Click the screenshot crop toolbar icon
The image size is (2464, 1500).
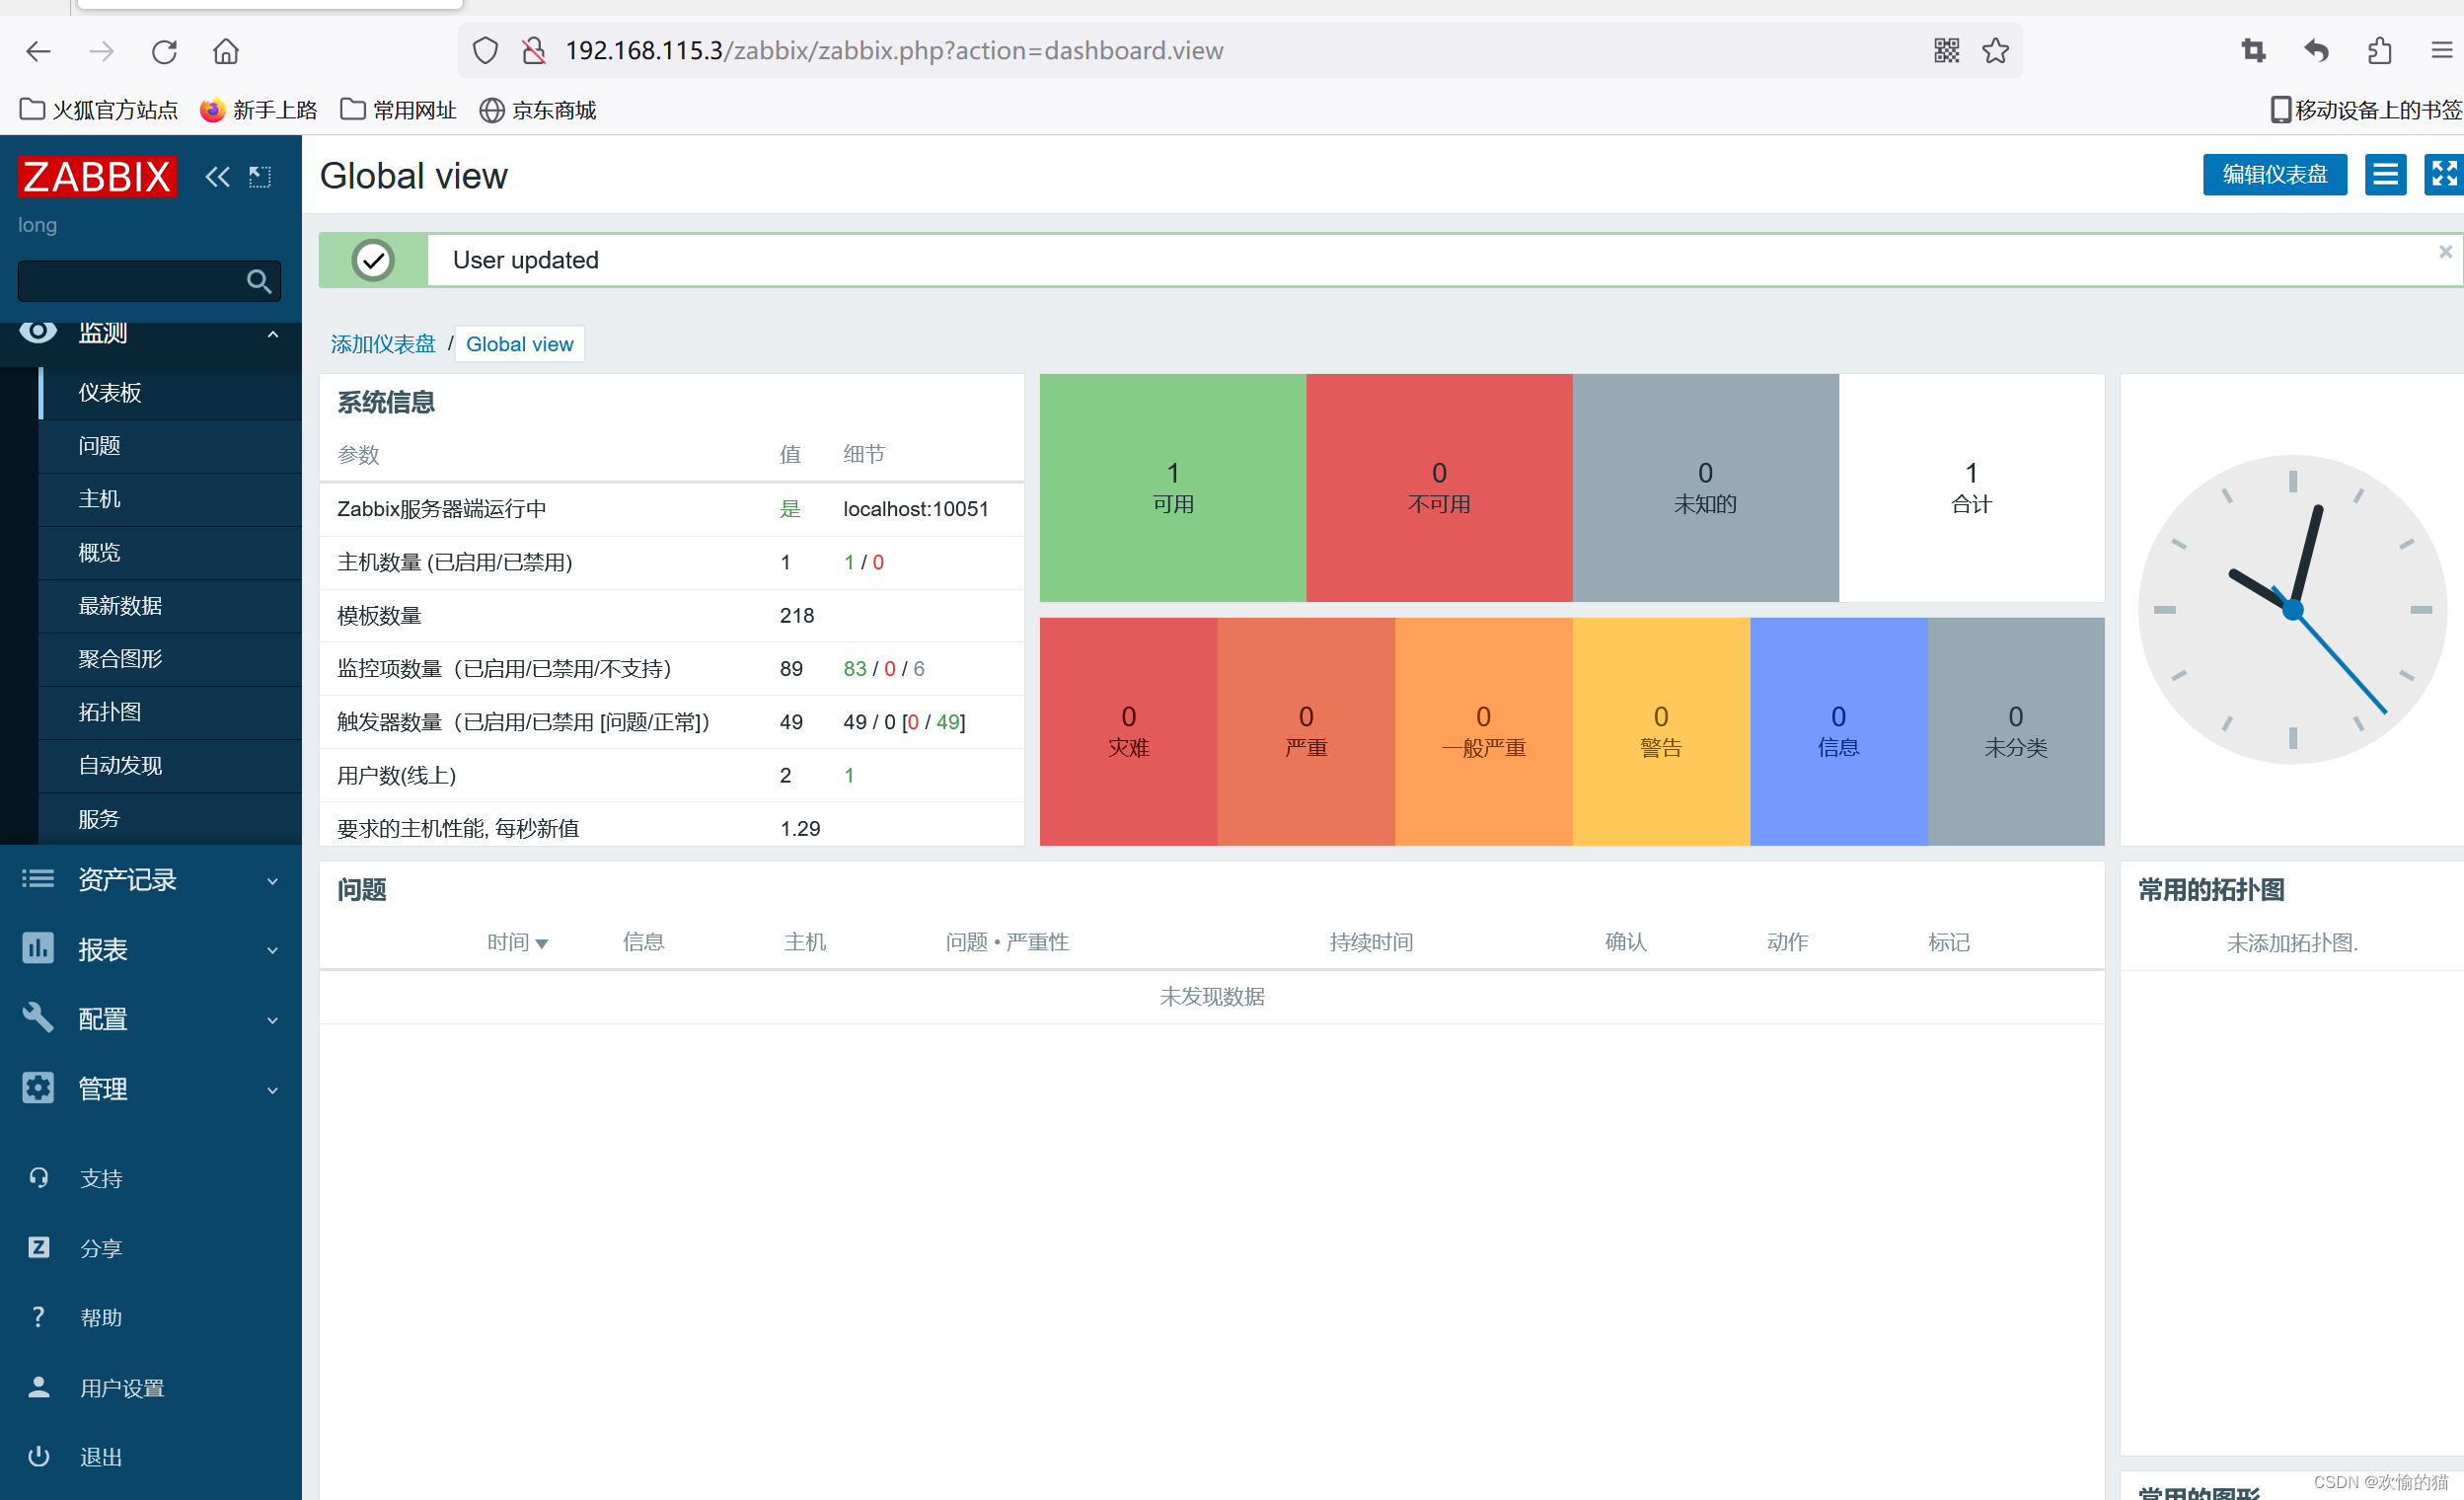click(2253, 51)
